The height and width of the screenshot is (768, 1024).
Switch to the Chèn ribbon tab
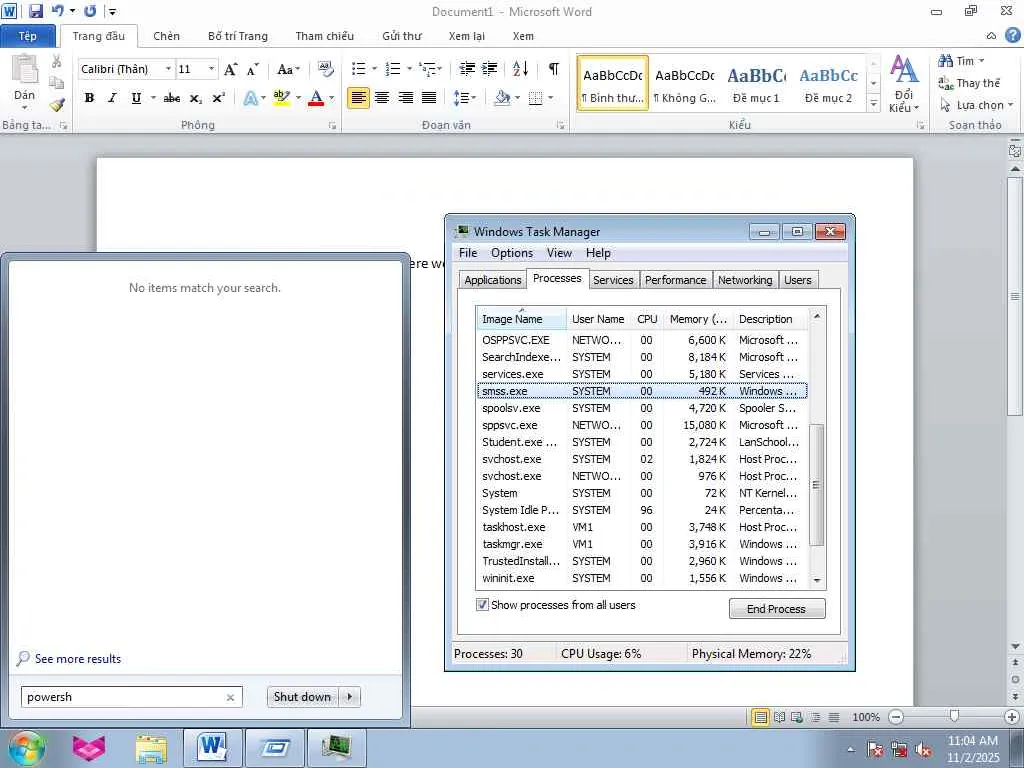(x=167, y=36)
